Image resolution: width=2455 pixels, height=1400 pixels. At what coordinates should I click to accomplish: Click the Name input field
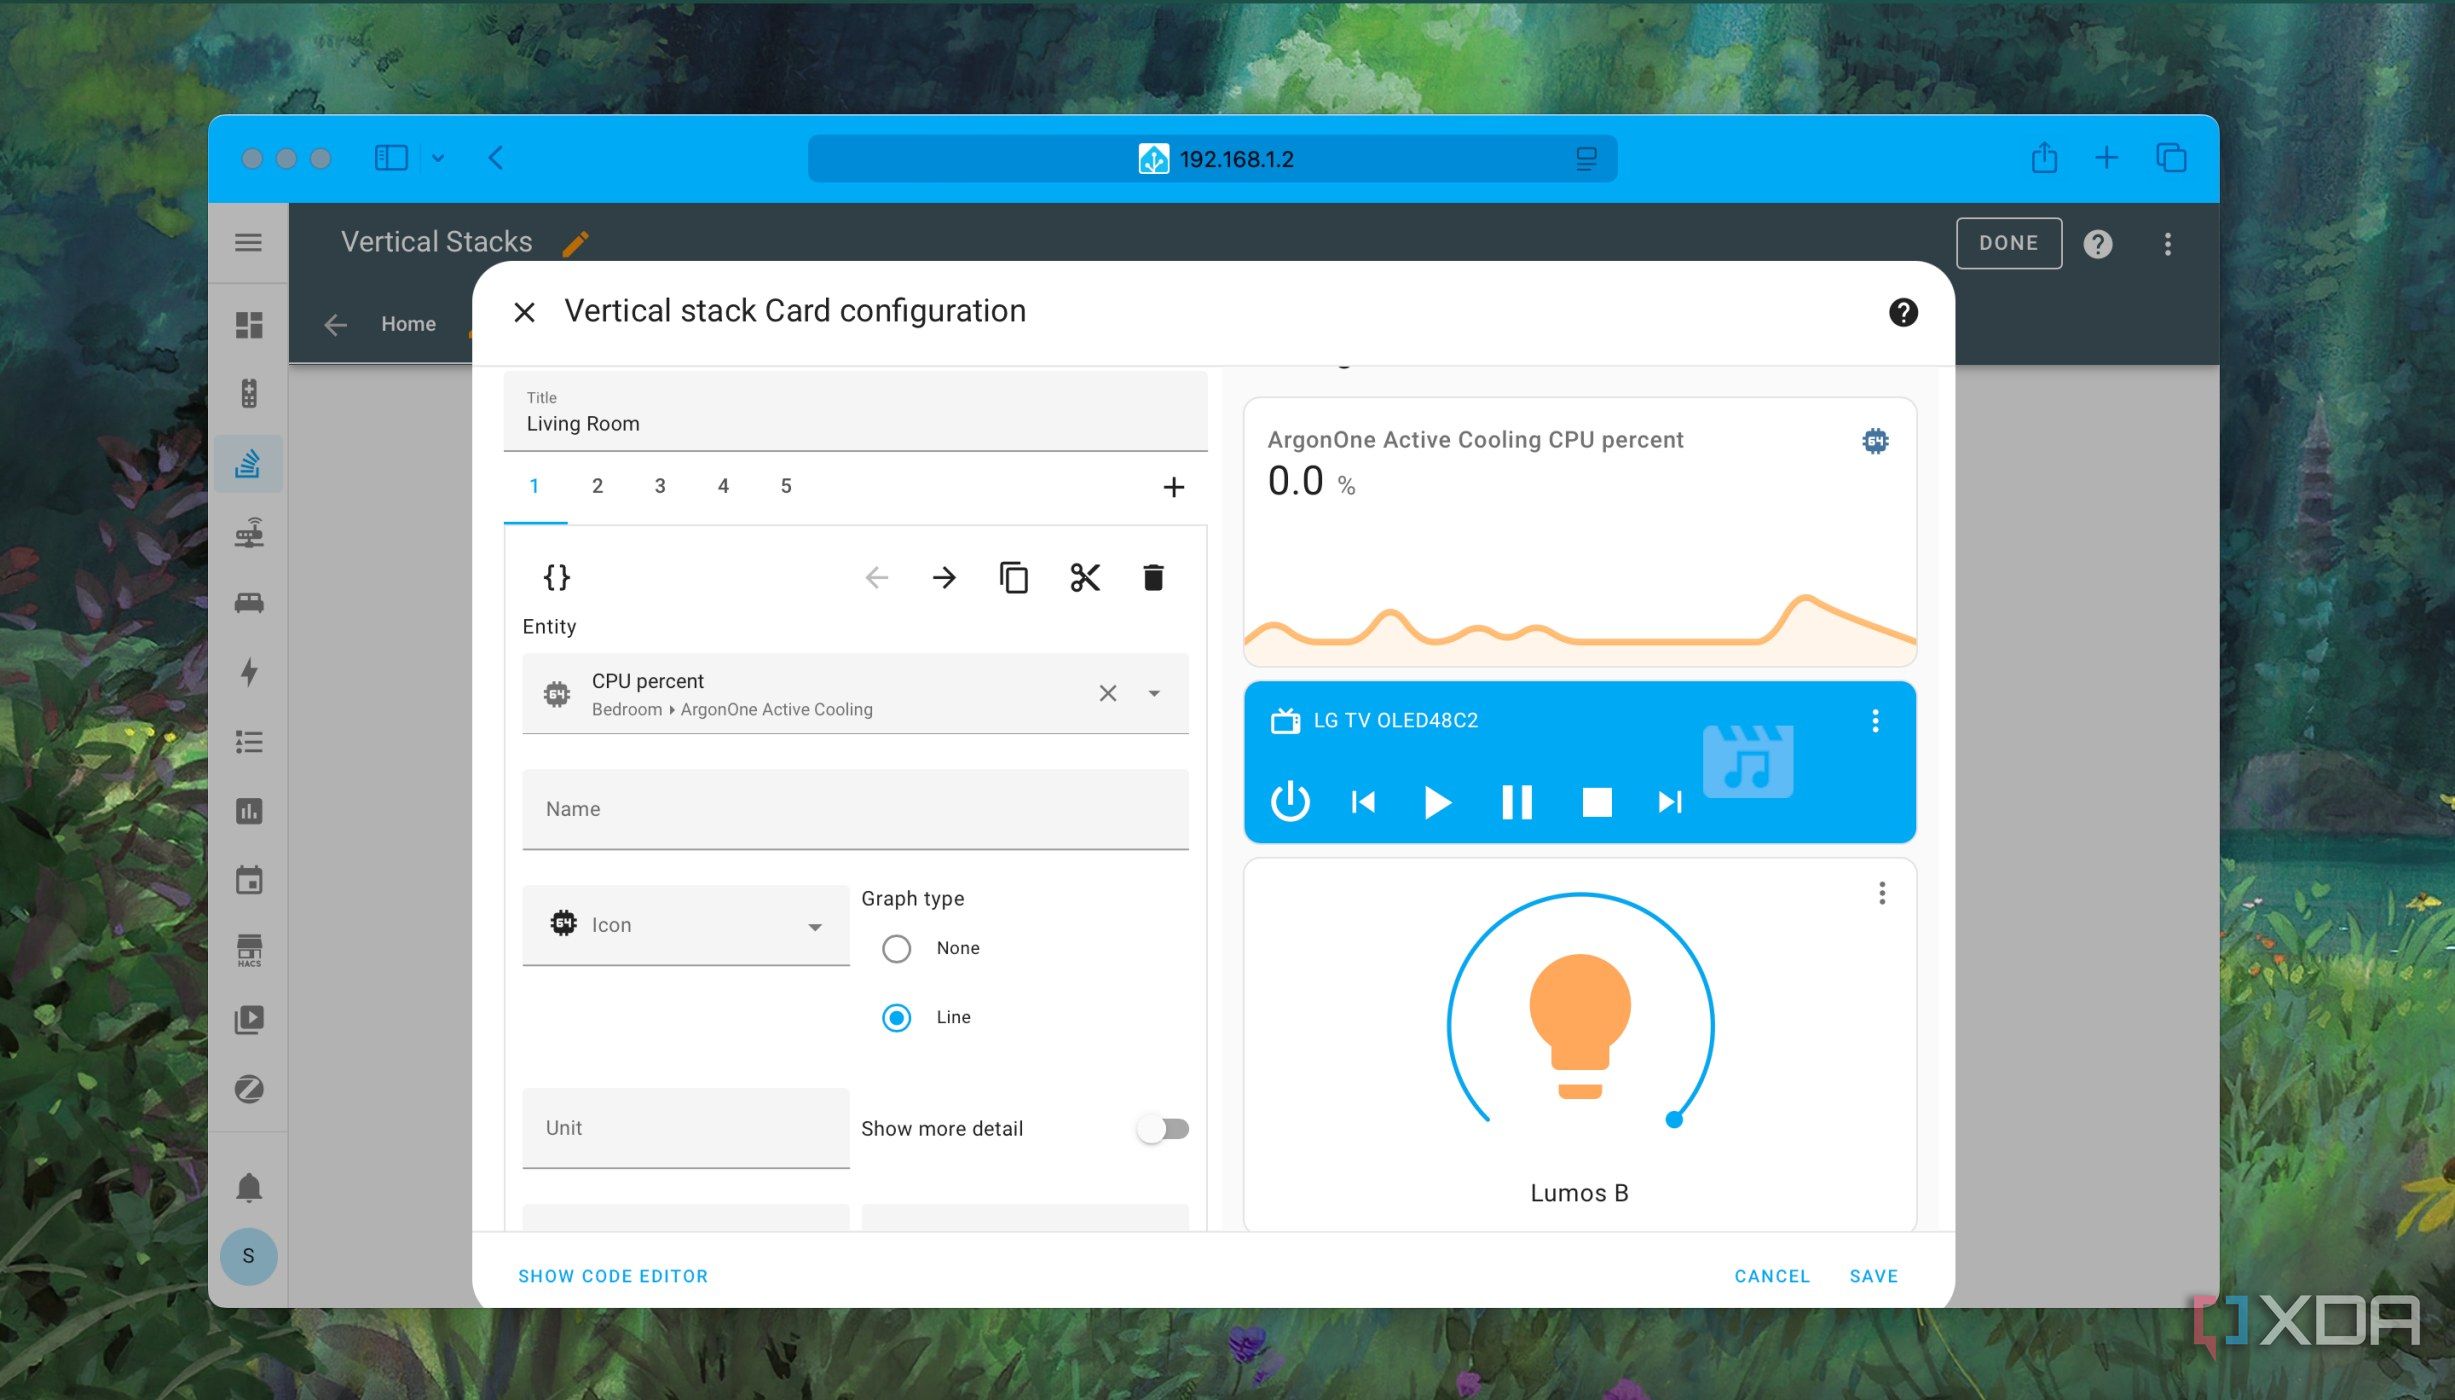[x=856, y=809]
